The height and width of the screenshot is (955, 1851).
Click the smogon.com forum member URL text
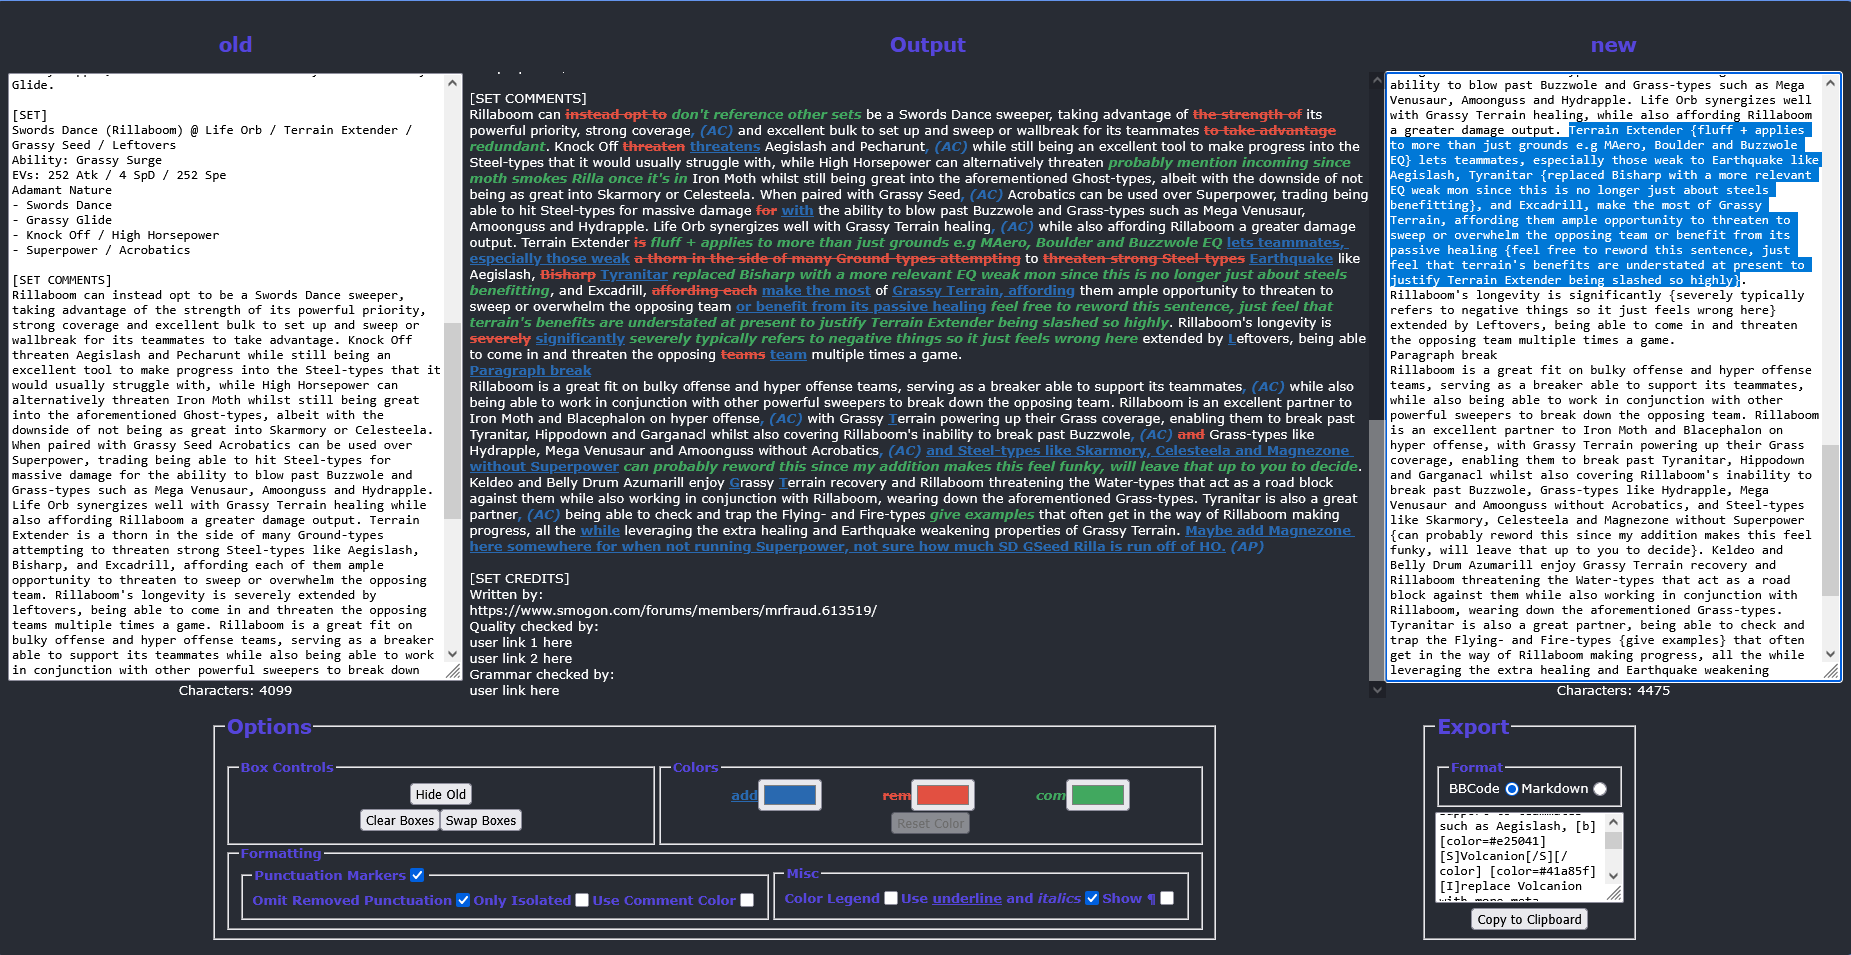click(x=673, y=610)
